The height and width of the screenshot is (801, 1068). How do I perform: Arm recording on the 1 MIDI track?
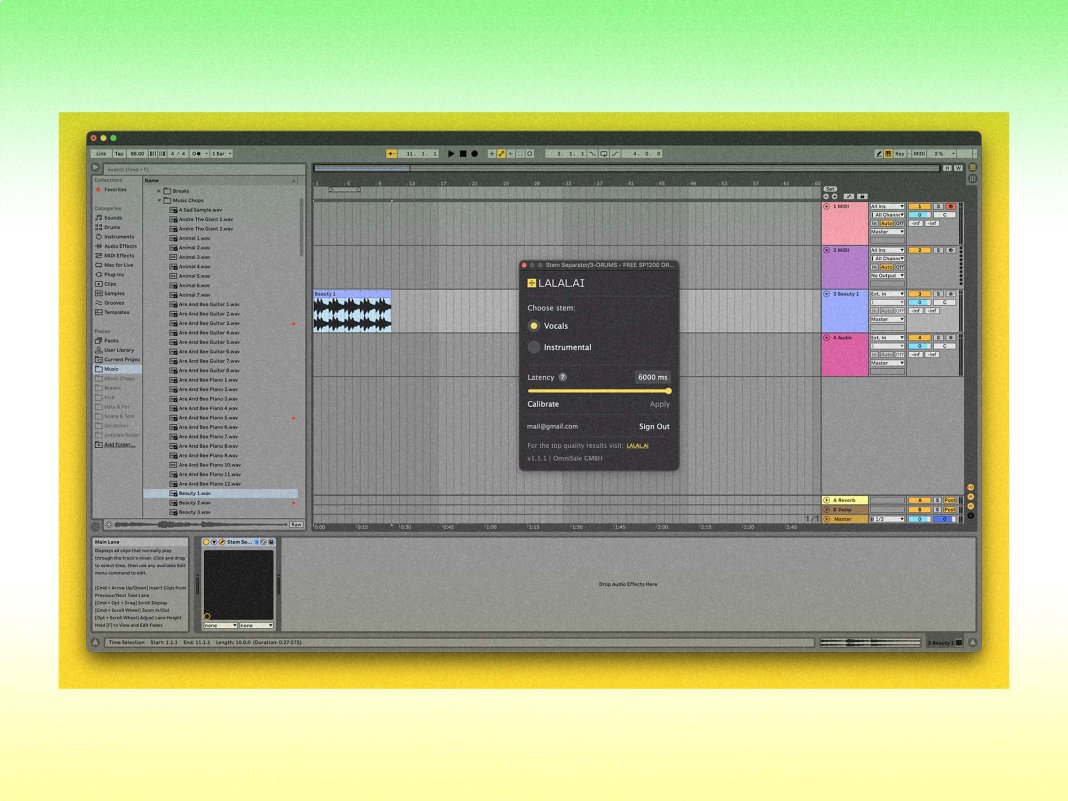pyautogui.click(x=952, y=206)
